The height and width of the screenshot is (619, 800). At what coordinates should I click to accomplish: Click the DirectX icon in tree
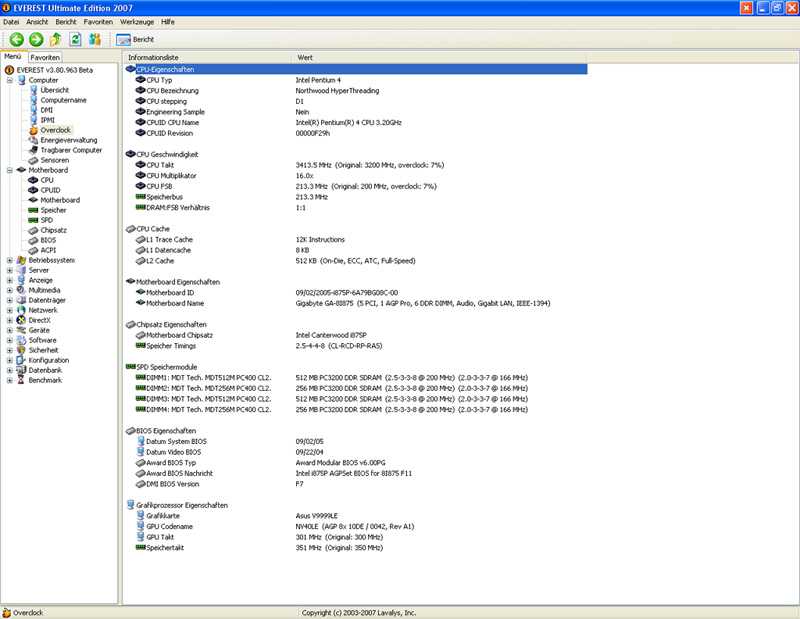21,320
